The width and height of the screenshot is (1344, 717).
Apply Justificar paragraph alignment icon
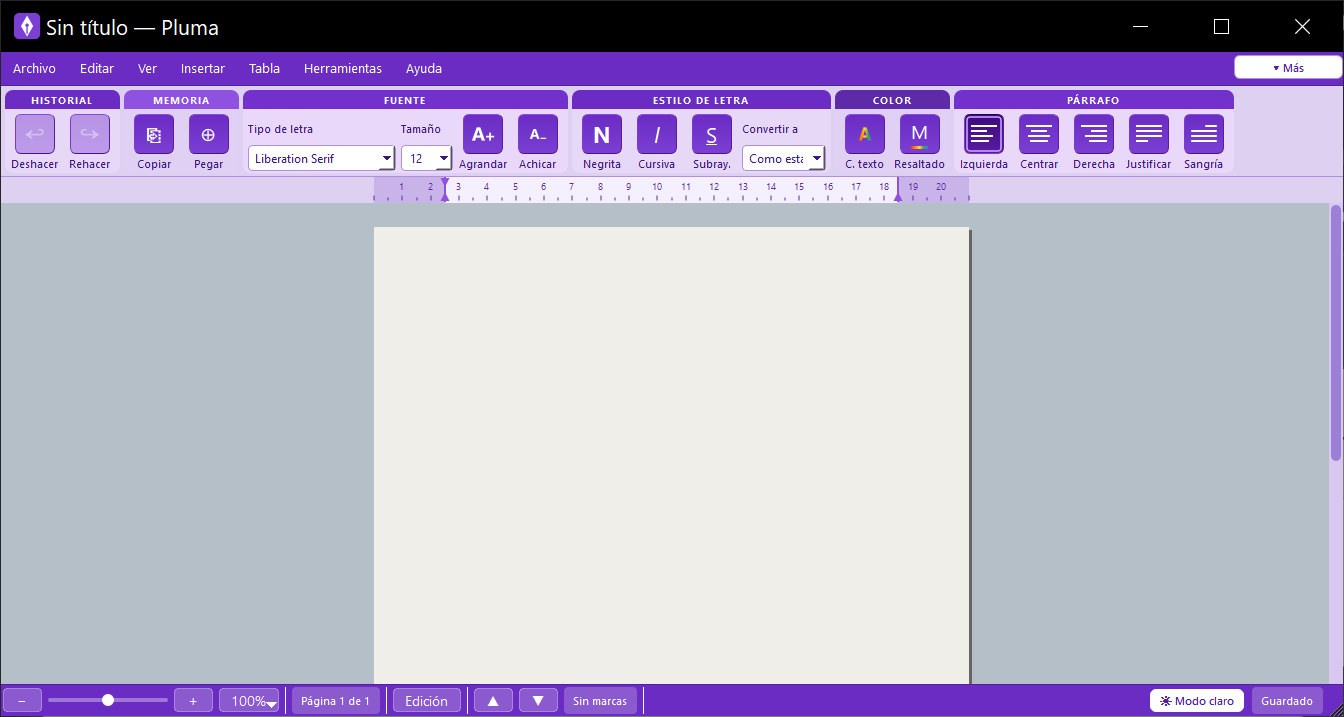click(1149, 134)
